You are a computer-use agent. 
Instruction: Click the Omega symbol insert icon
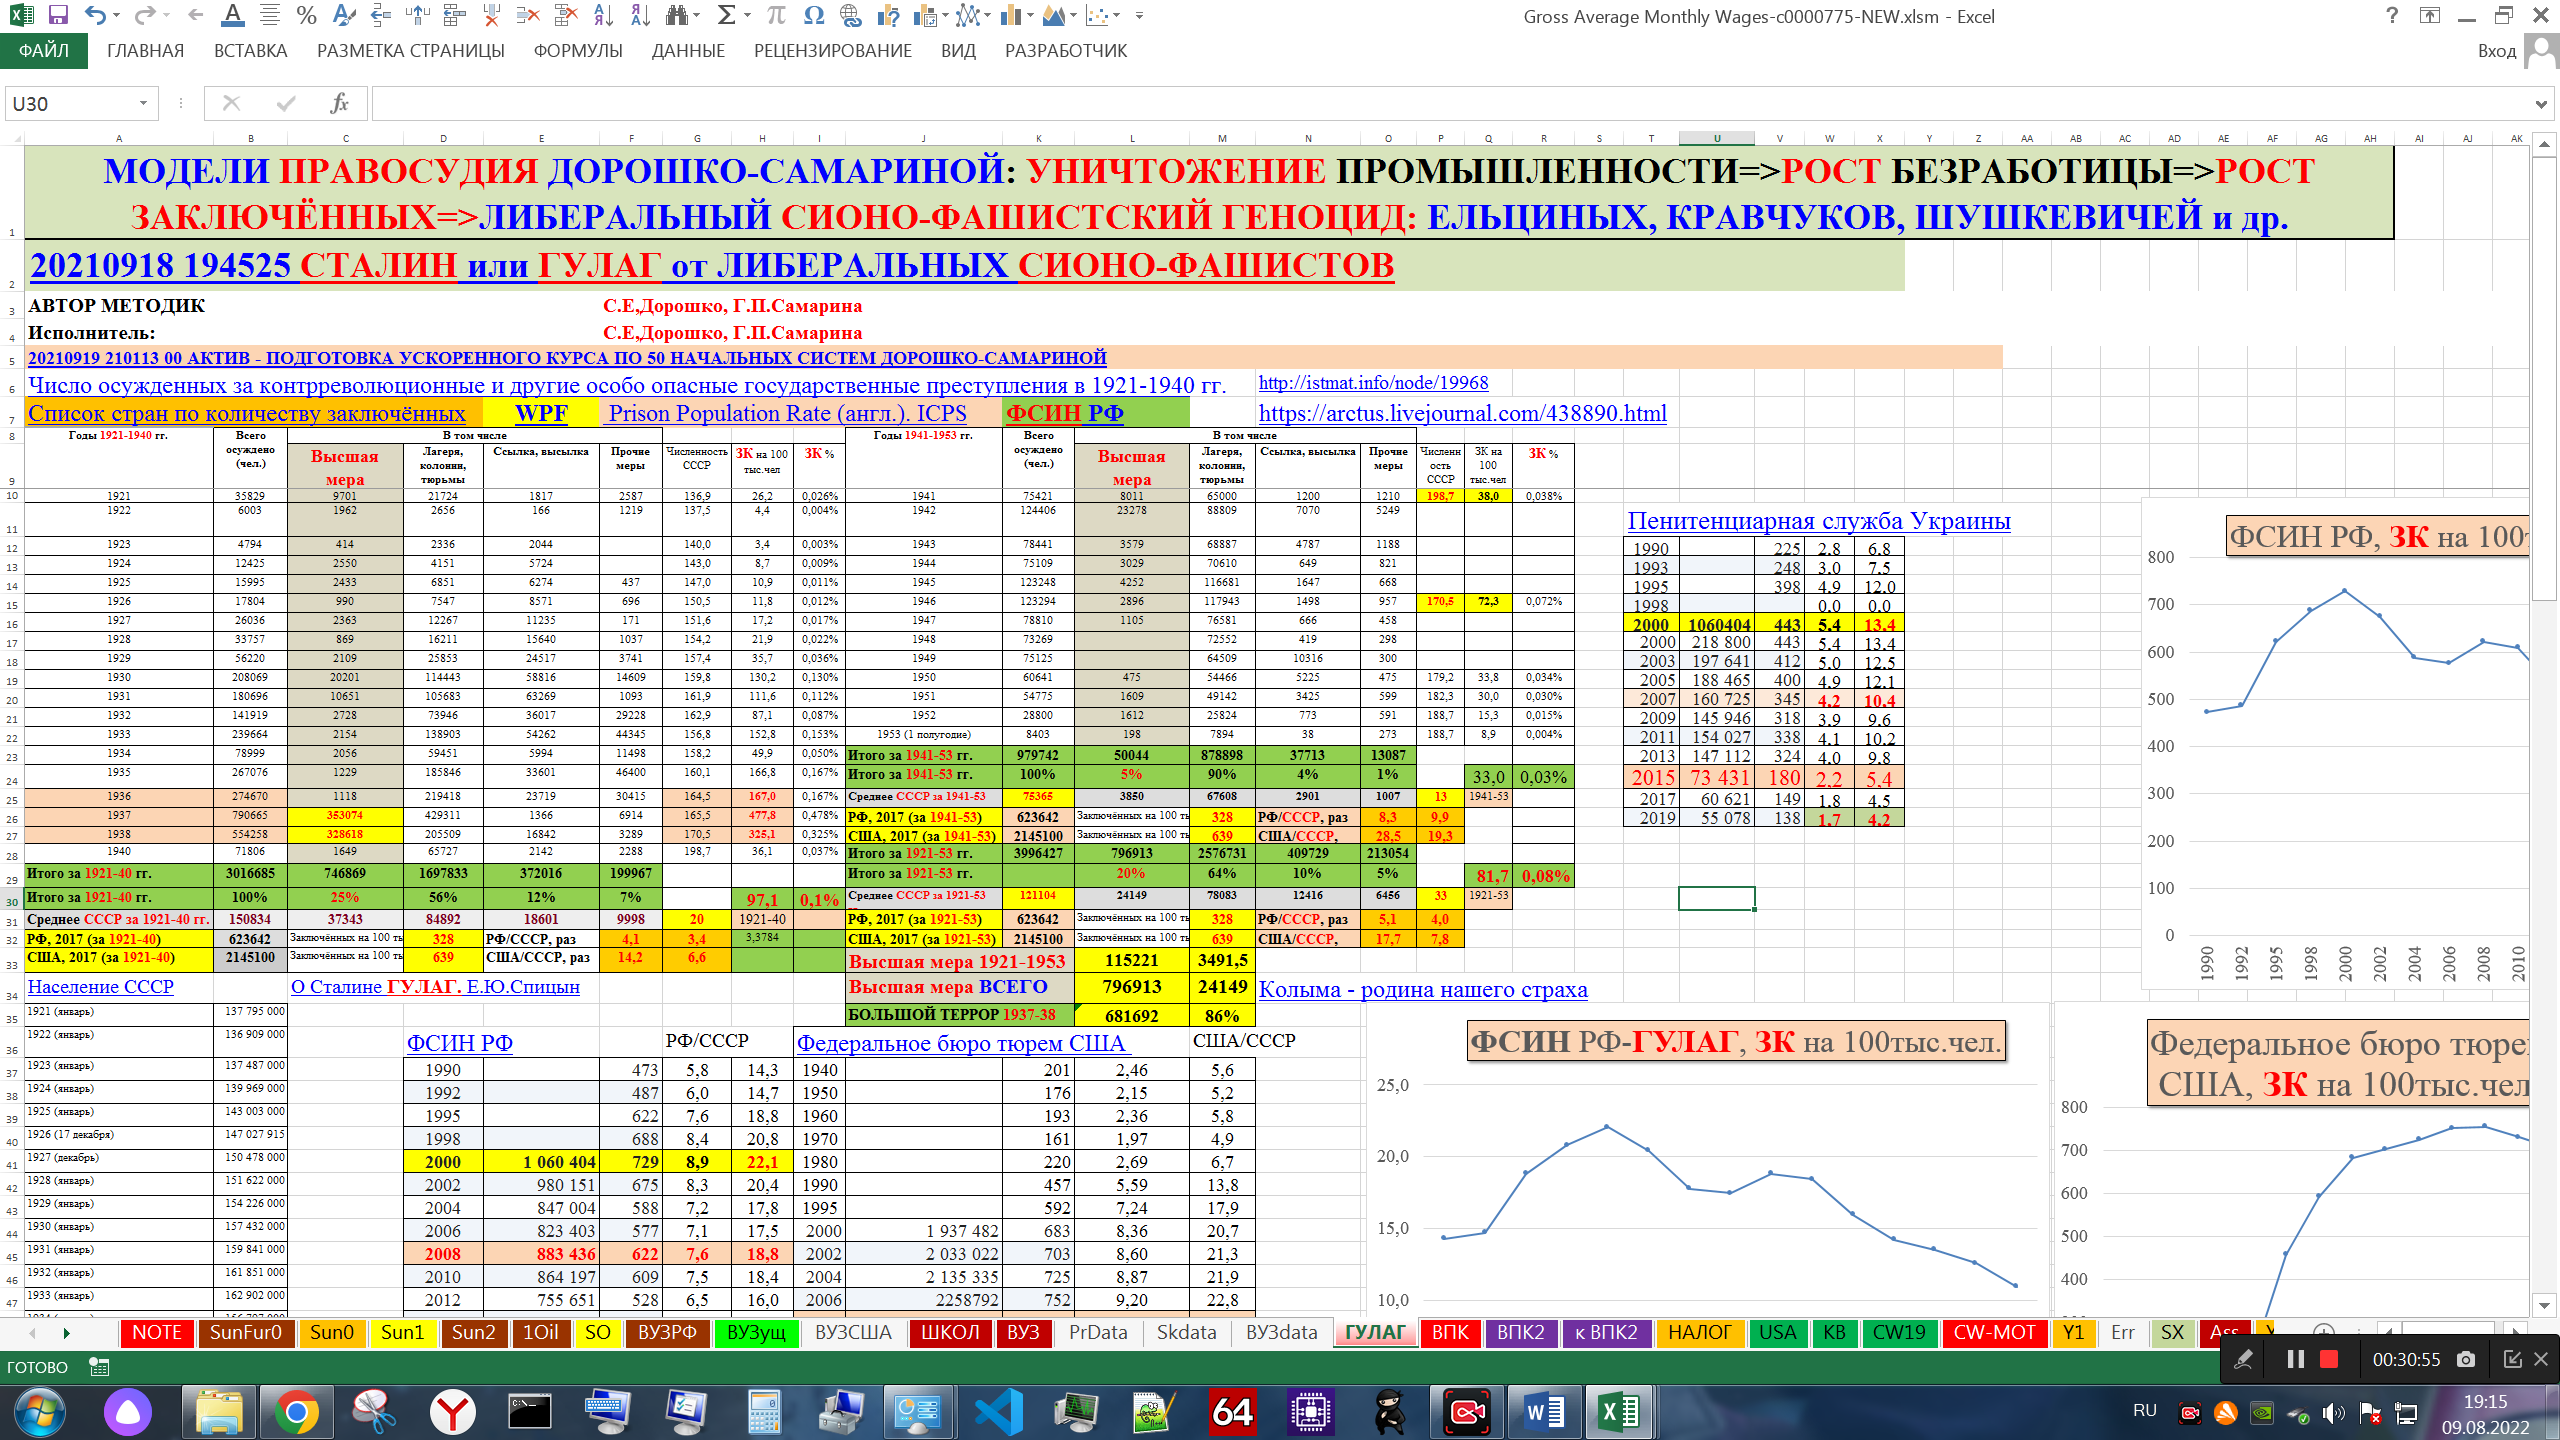point(813,15)
